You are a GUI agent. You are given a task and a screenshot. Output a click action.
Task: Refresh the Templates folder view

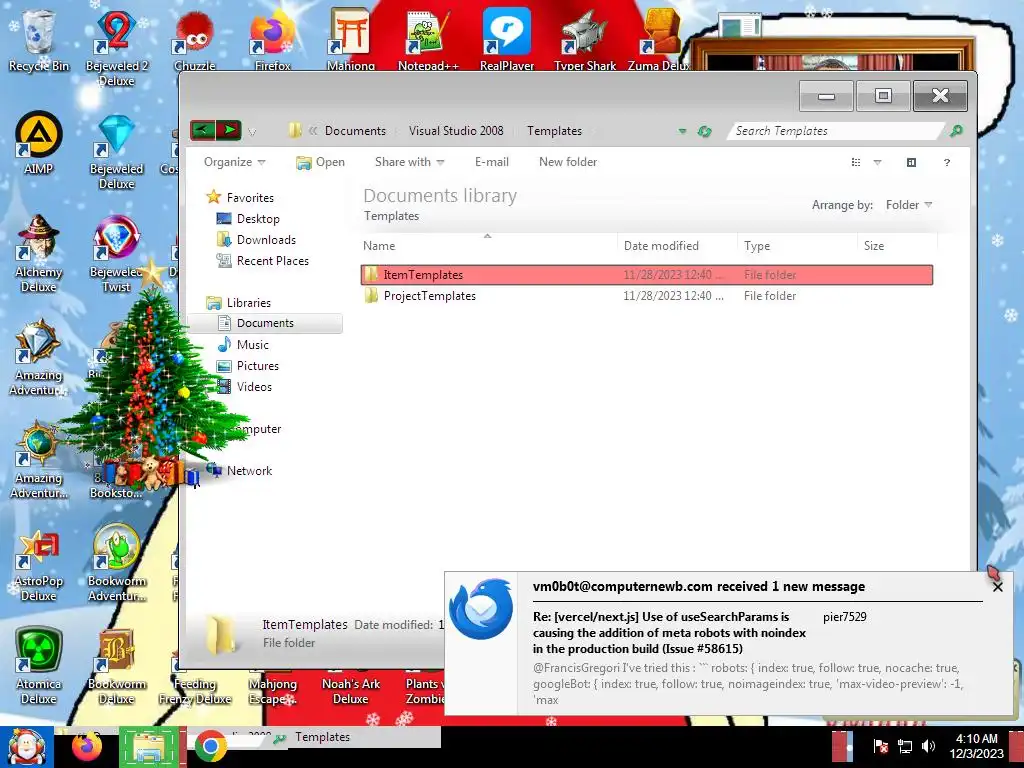pos(704,131)
